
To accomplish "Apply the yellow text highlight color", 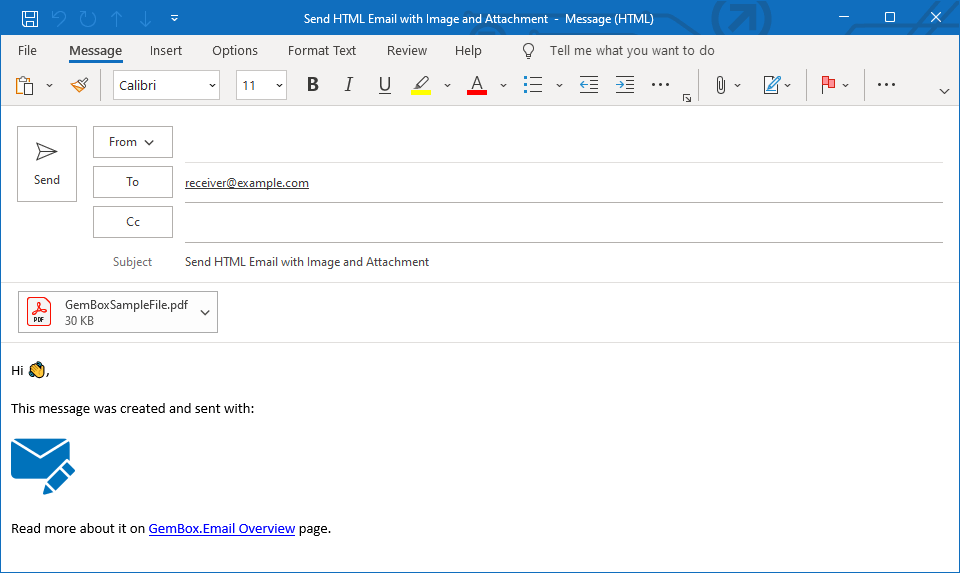I will pos(421,86).
